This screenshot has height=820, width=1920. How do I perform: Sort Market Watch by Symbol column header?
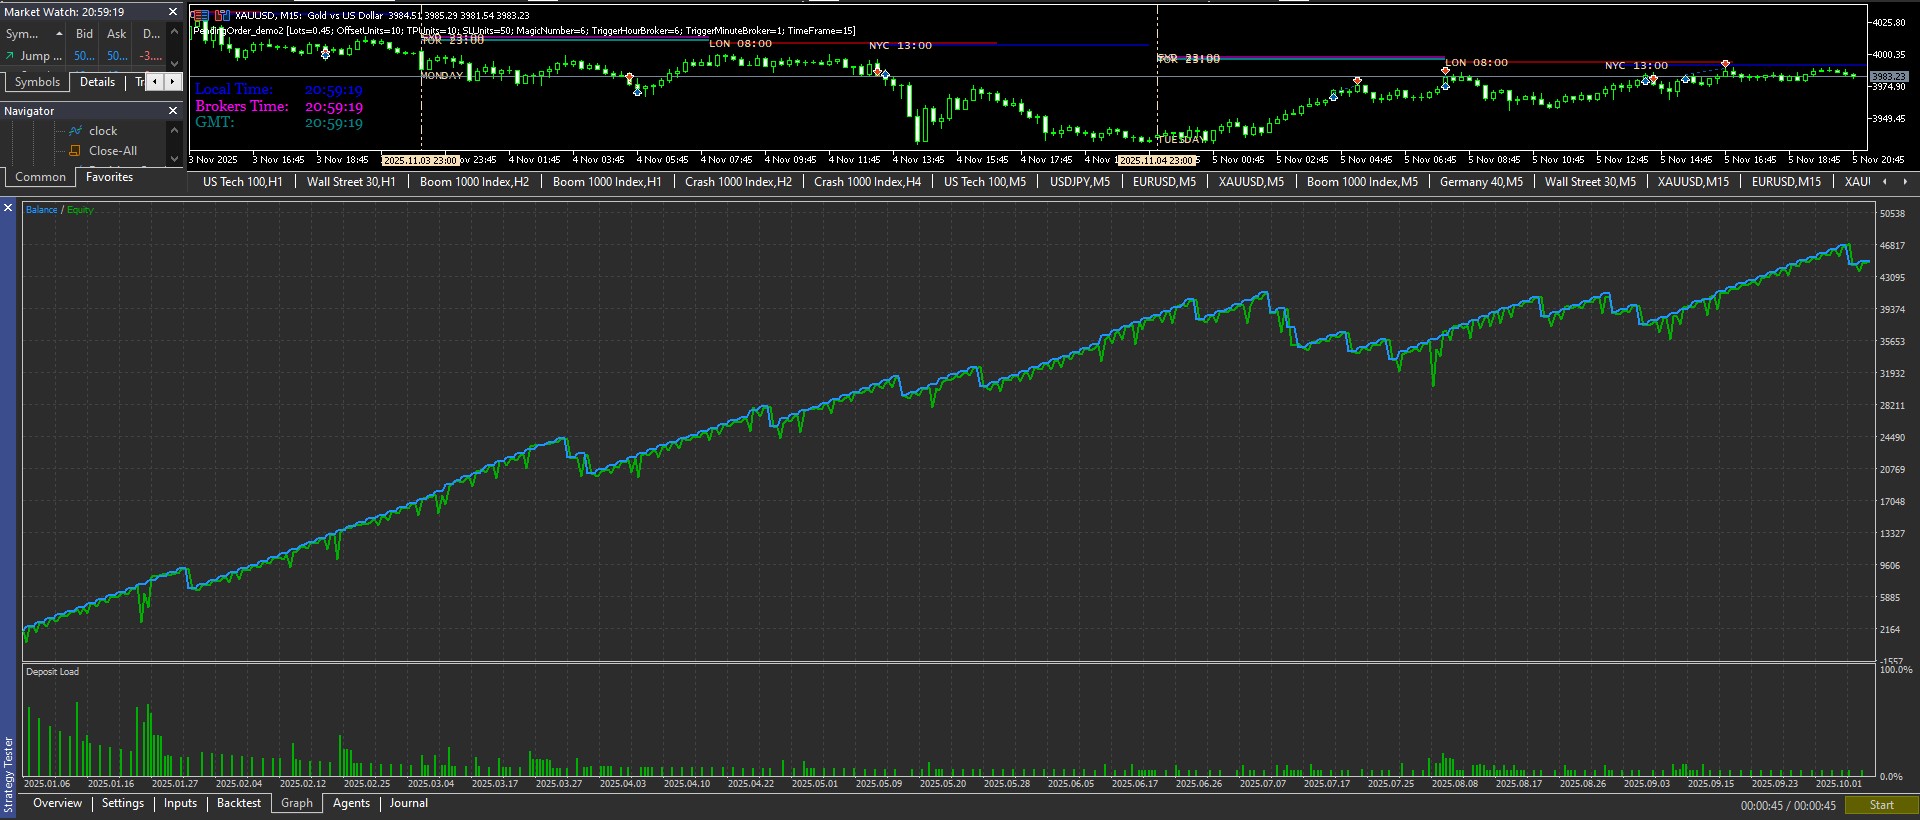point(34,34)
